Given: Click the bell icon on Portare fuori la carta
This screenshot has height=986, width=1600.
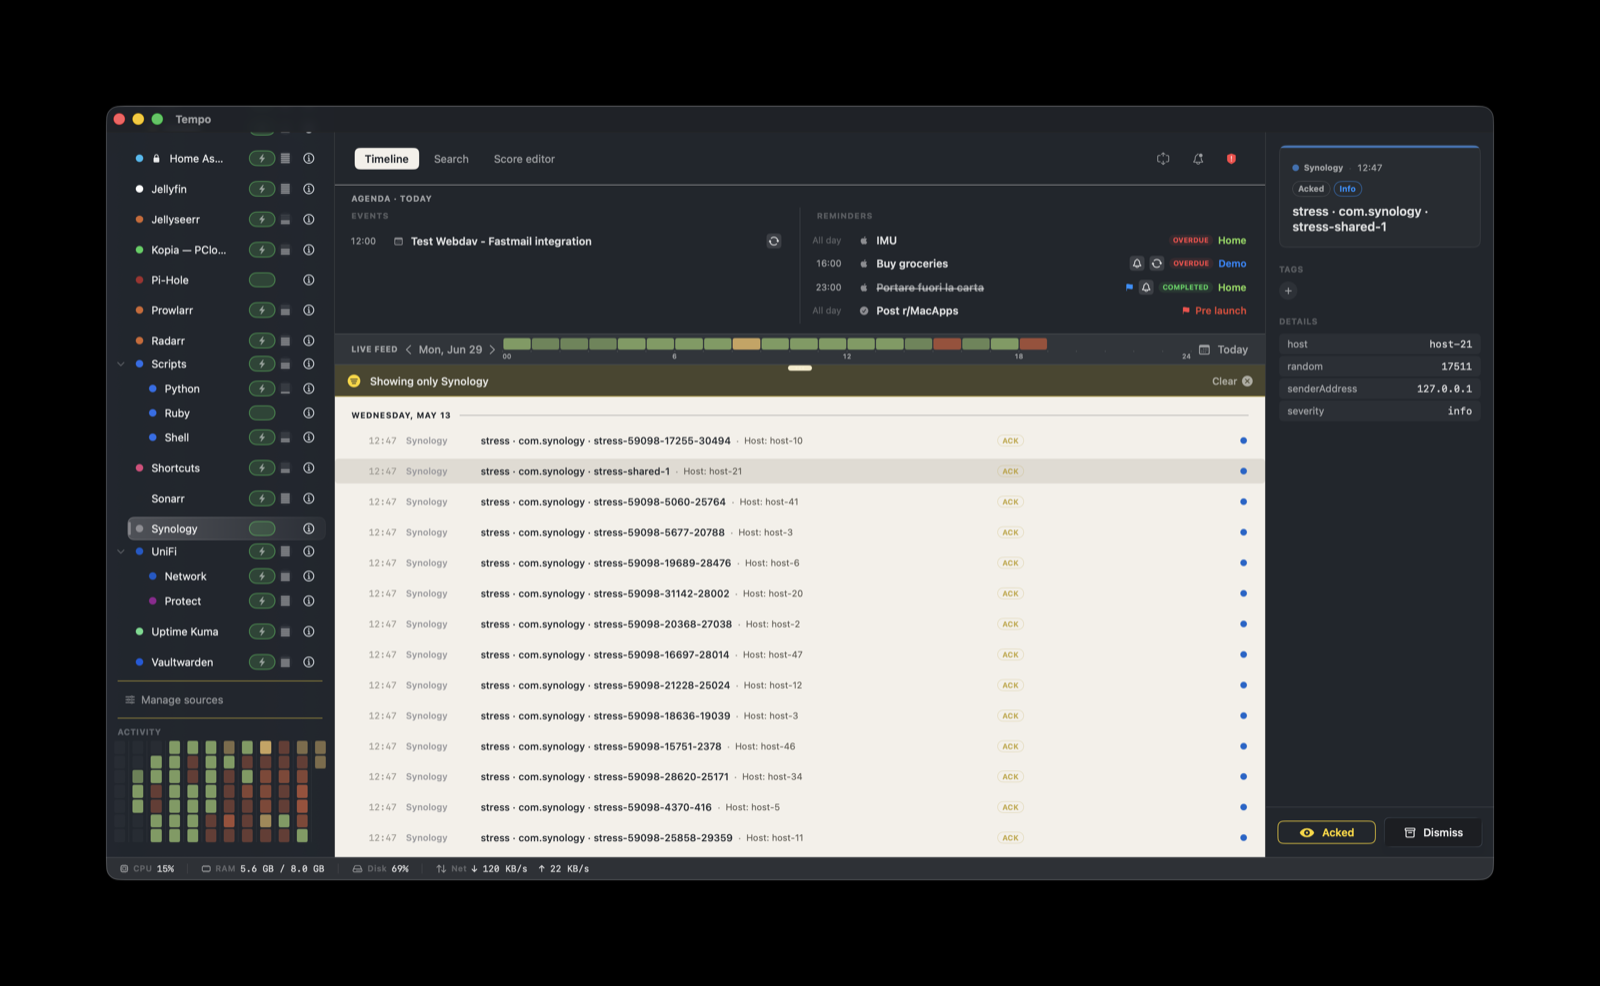Looking at the screenshot, I should pos(1146,287).
